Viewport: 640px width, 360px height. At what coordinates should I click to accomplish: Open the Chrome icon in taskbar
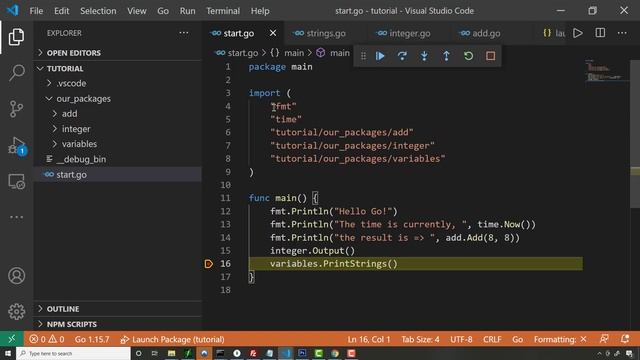pyautogui.click(x=335, y=353)
